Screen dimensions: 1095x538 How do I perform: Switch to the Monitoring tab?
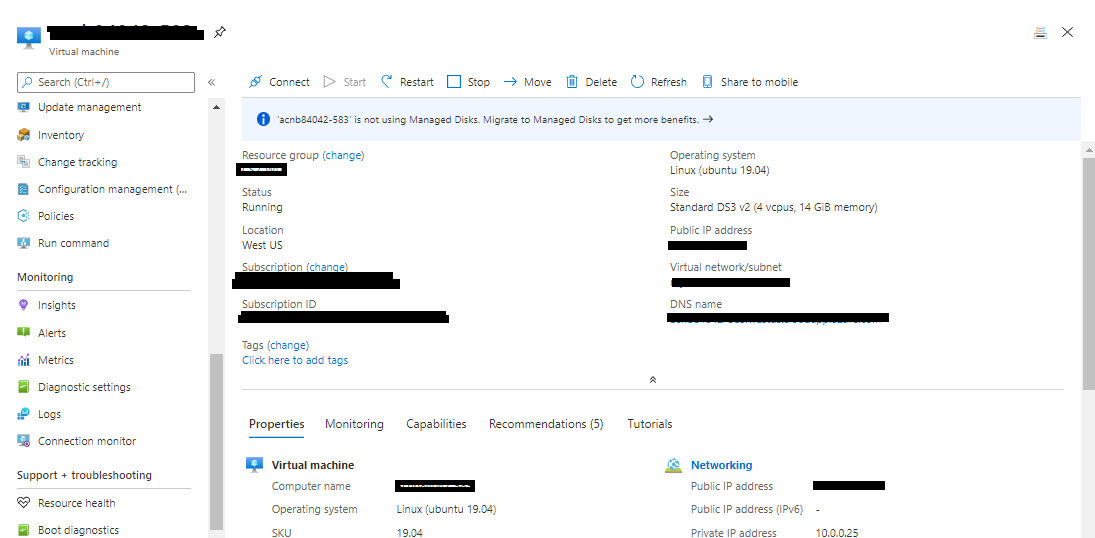click(x=354, y=424)
